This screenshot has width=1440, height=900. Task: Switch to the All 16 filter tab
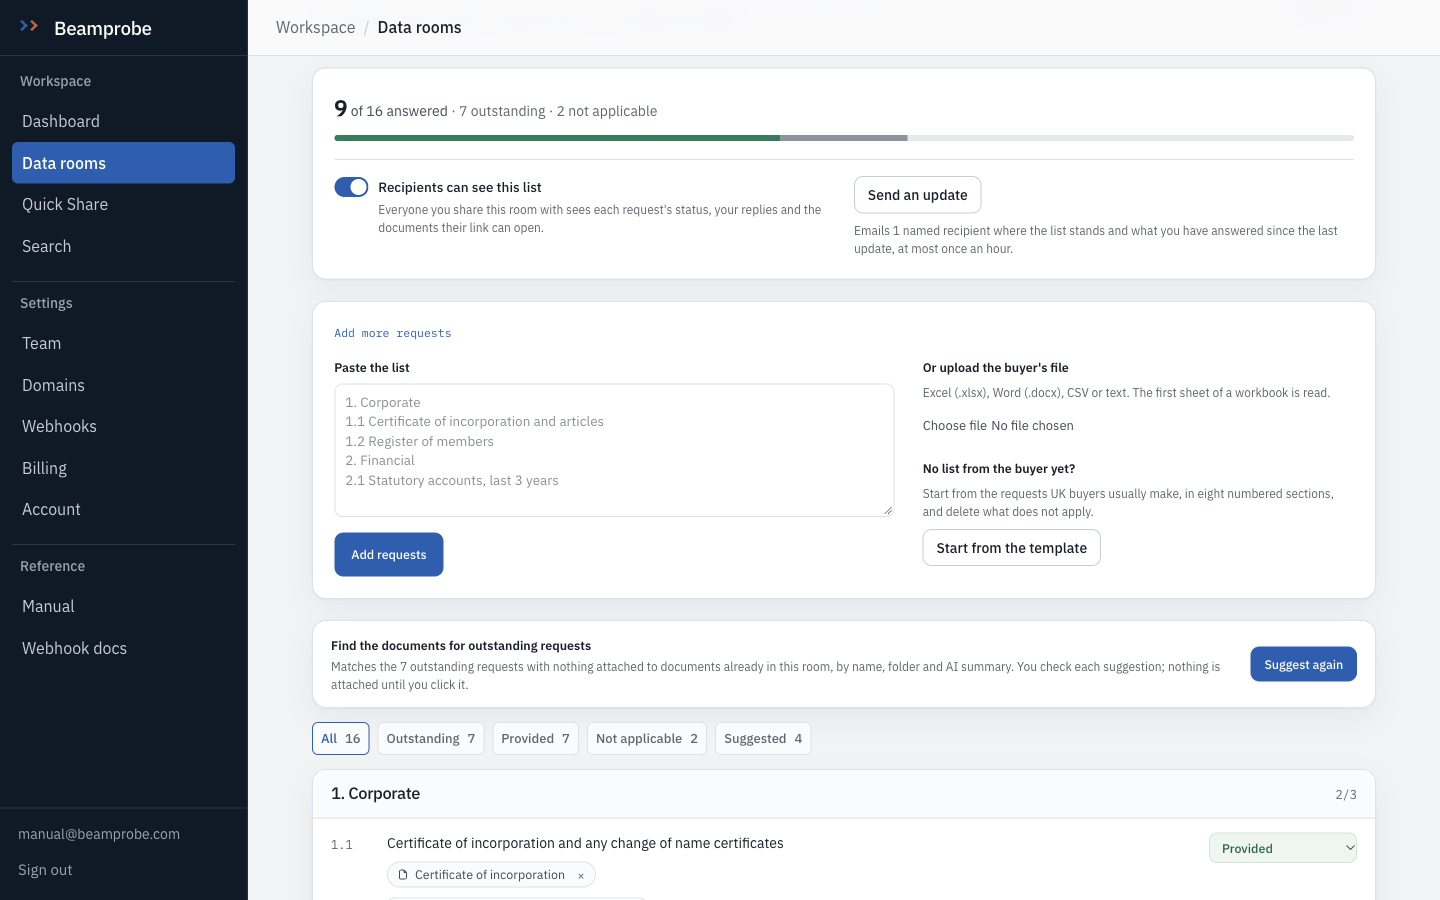click(341, 739)
